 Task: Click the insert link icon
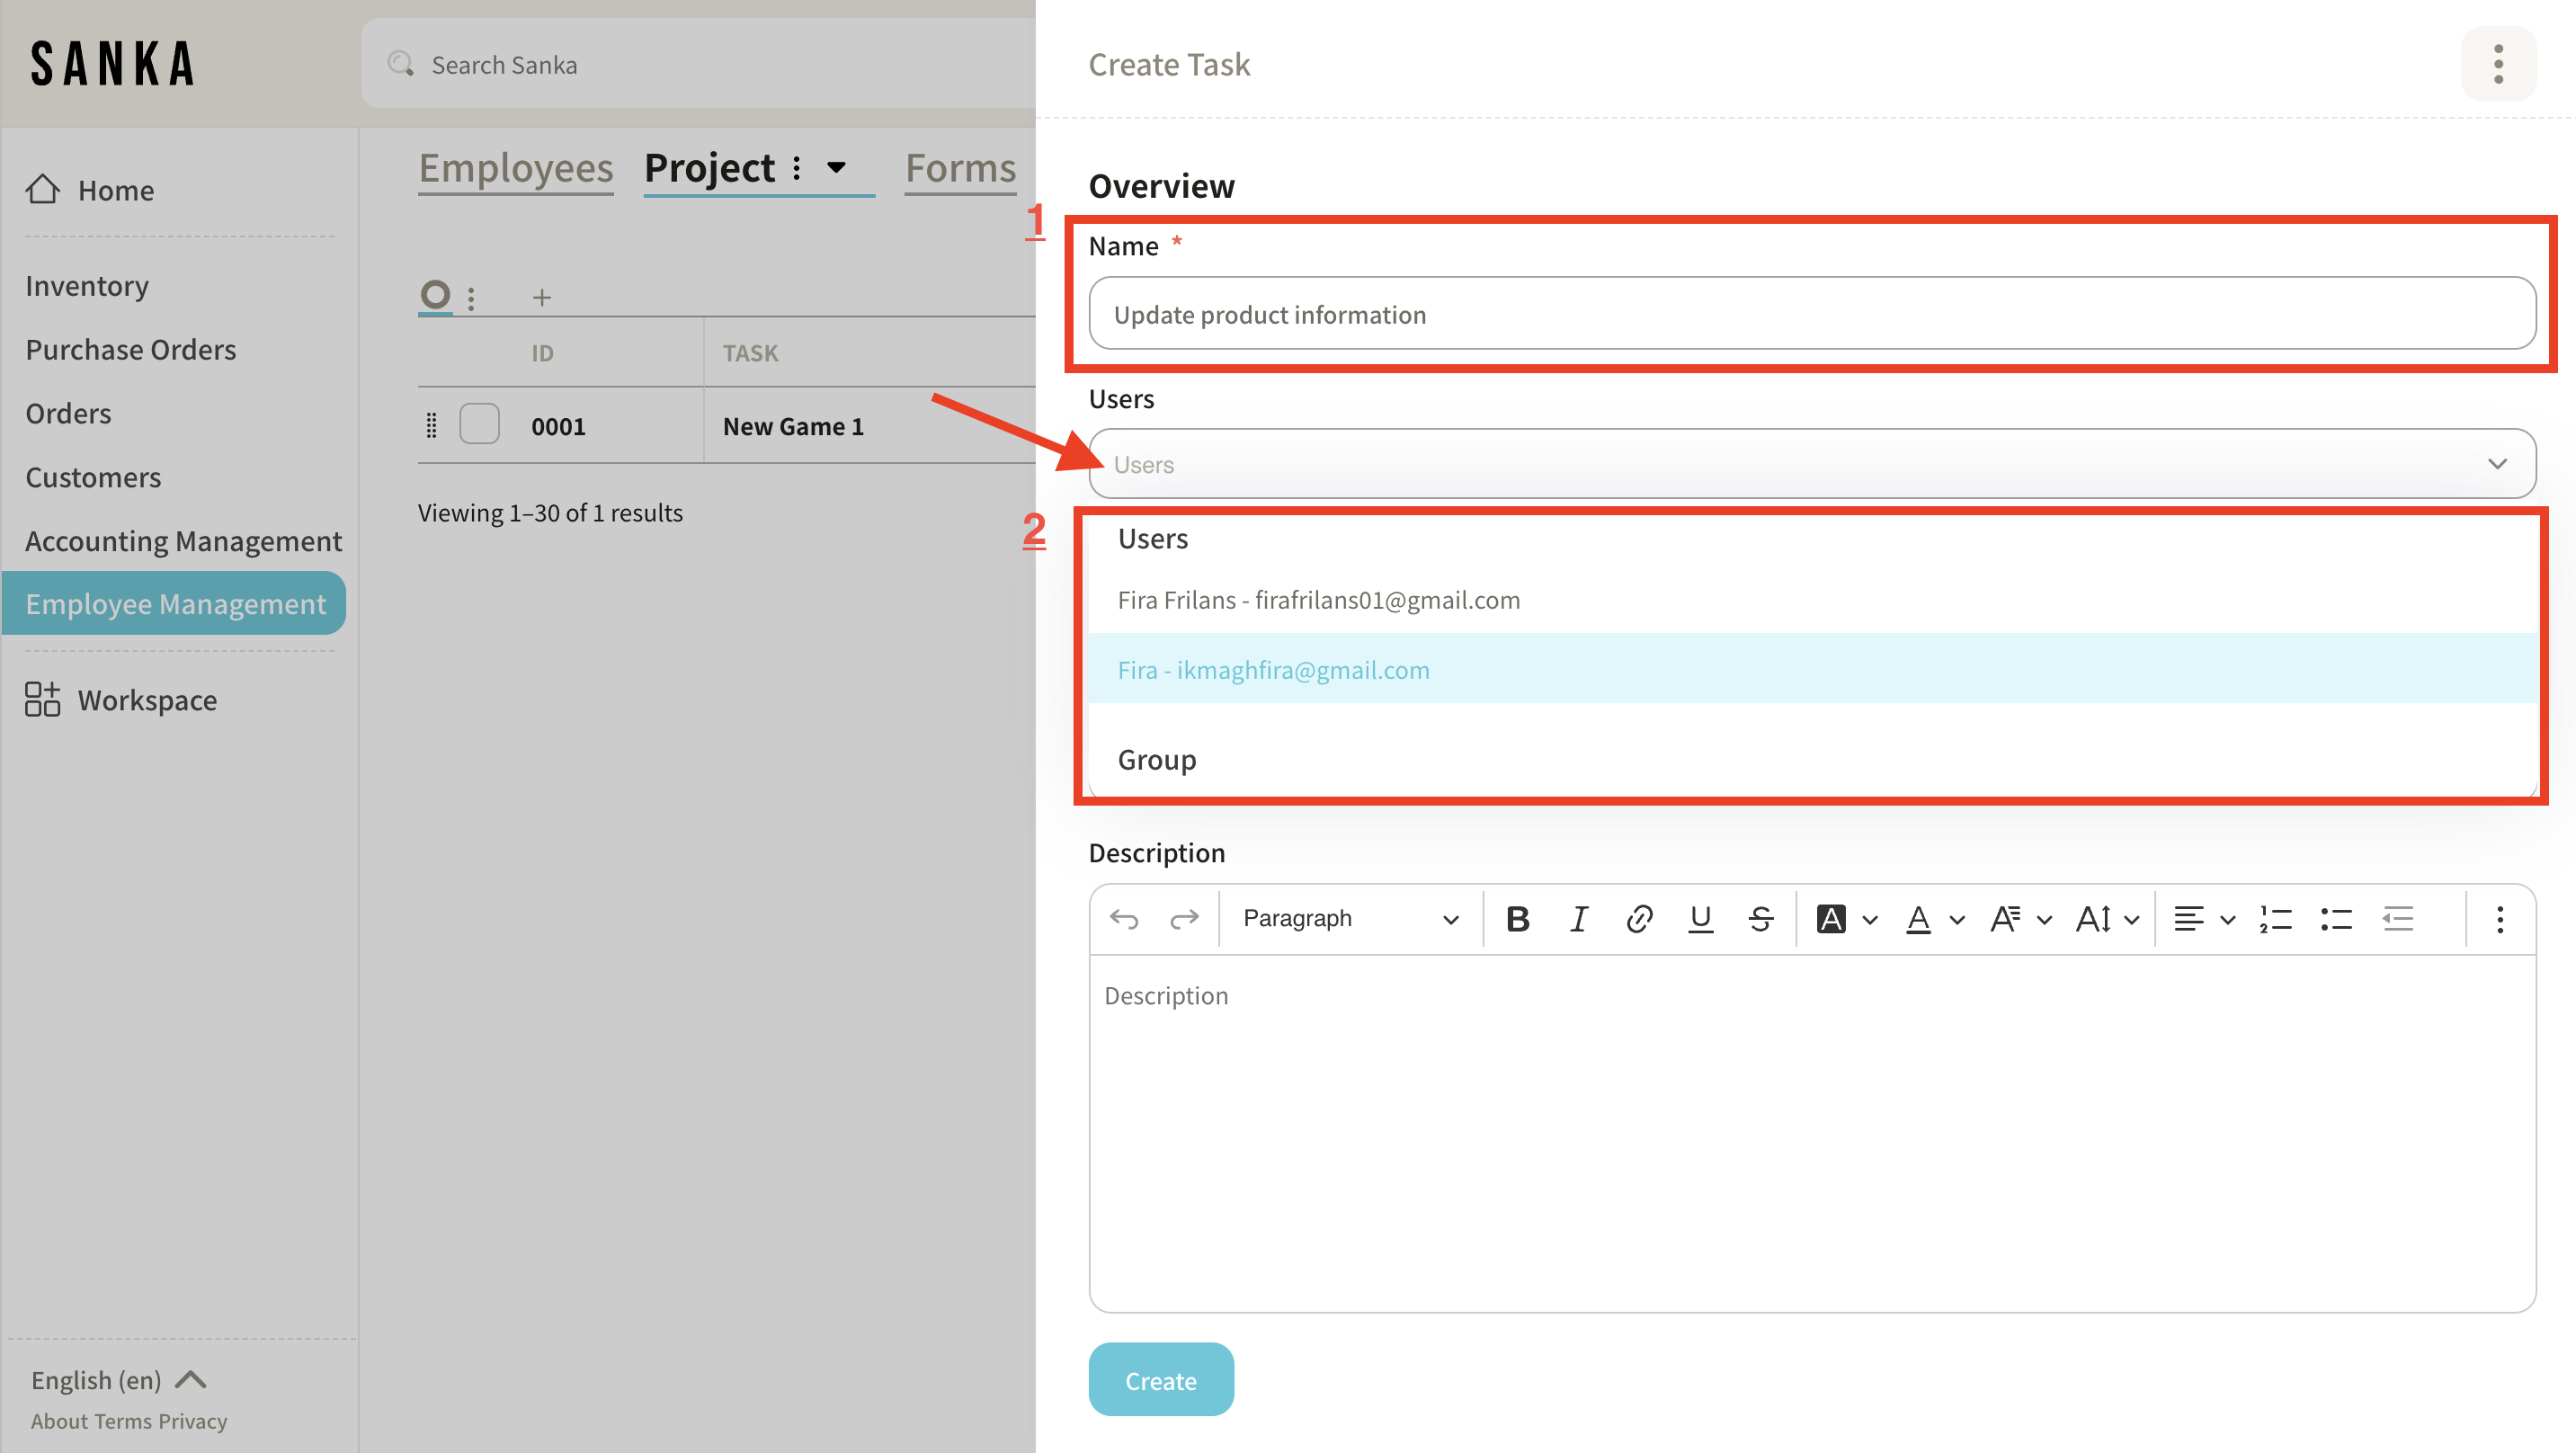coord(1638,918)
